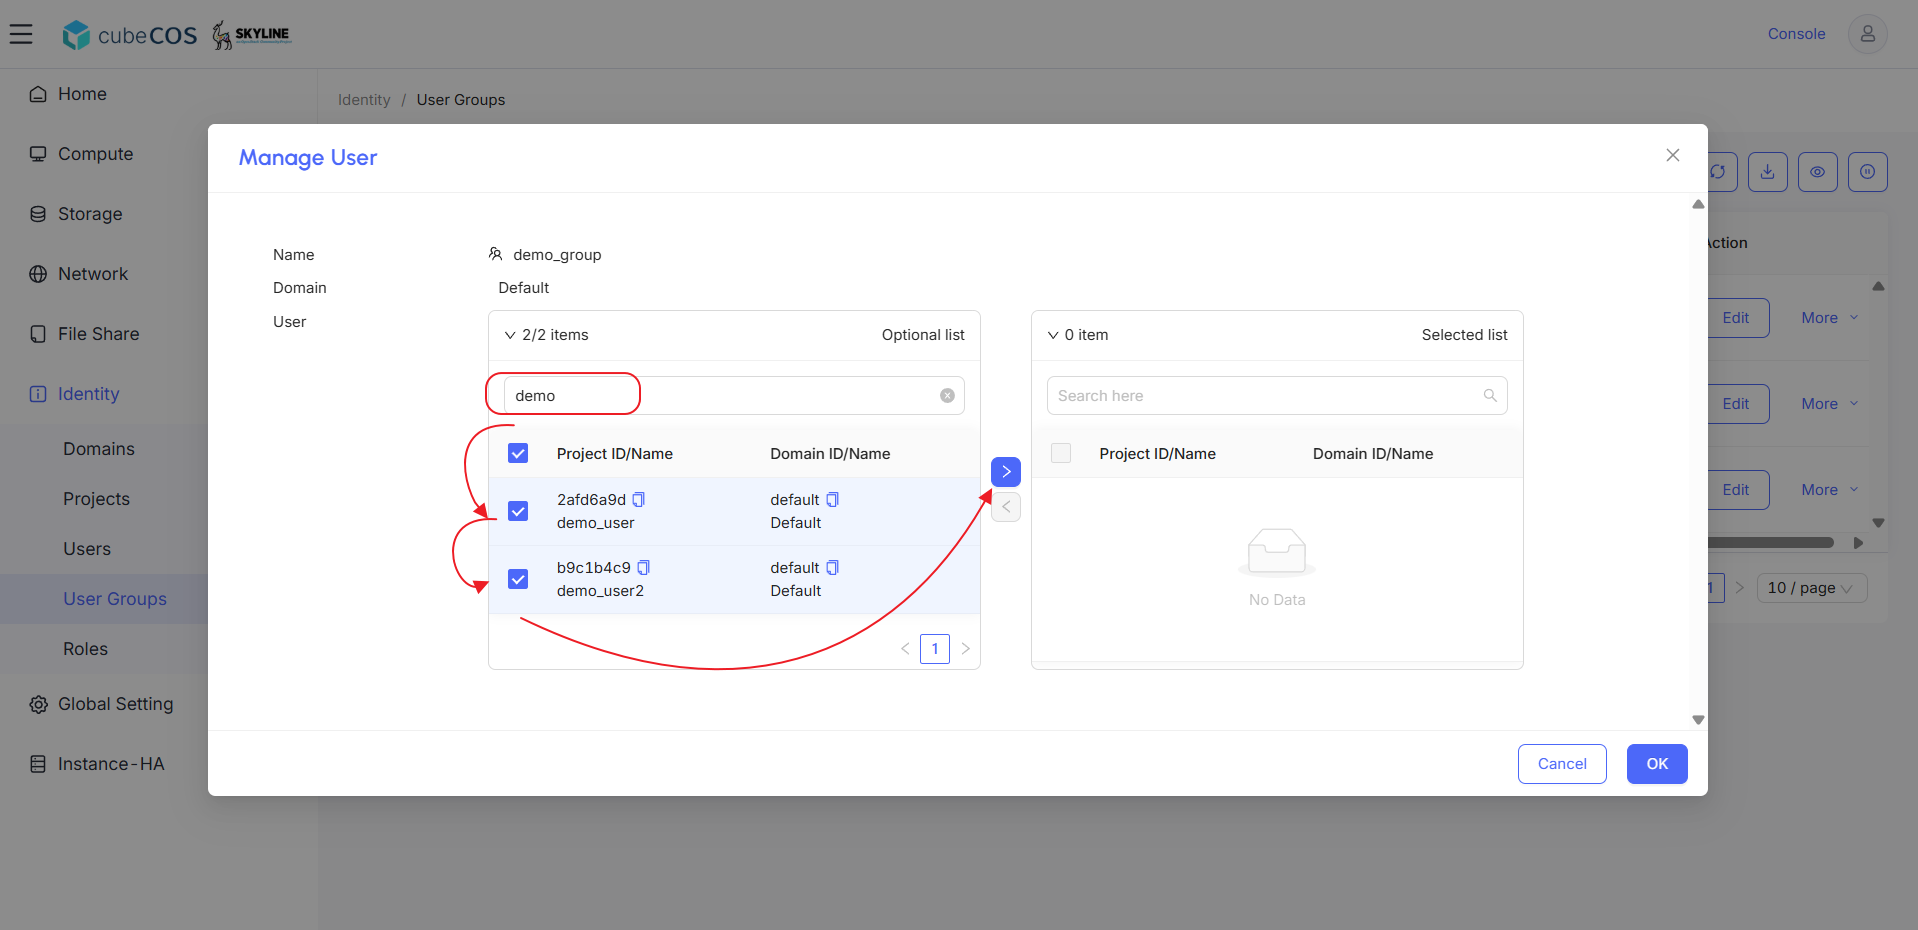
Task: Go to next page in Optional list
Action: 965,649
